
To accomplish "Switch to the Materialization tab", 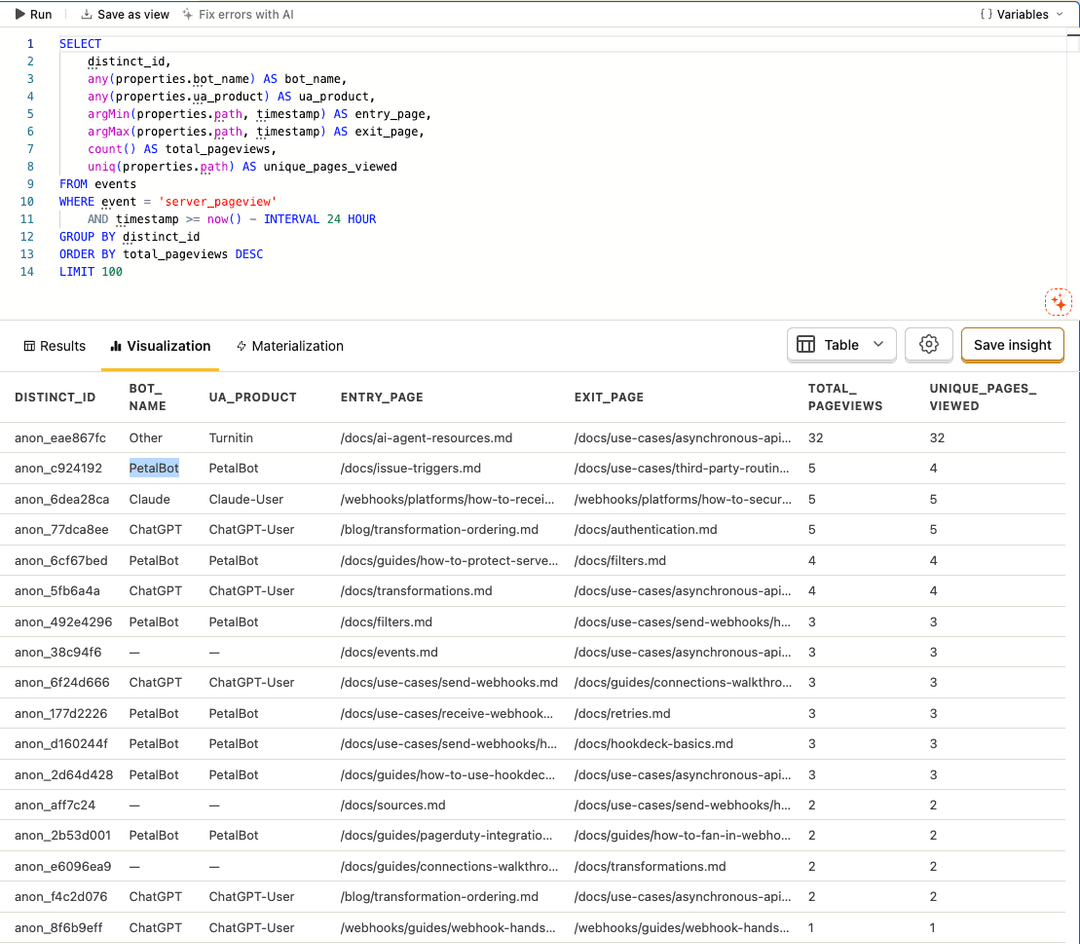I will point(290,346).
